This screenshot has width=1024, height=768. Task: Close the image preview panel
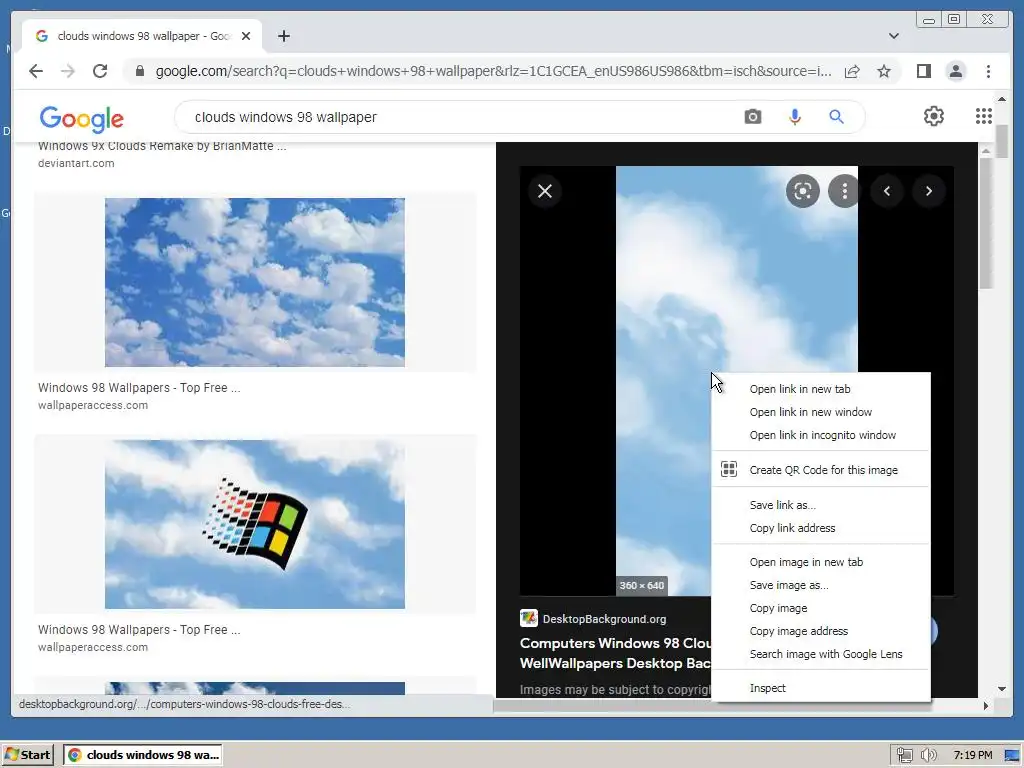(x=545, y=191)
